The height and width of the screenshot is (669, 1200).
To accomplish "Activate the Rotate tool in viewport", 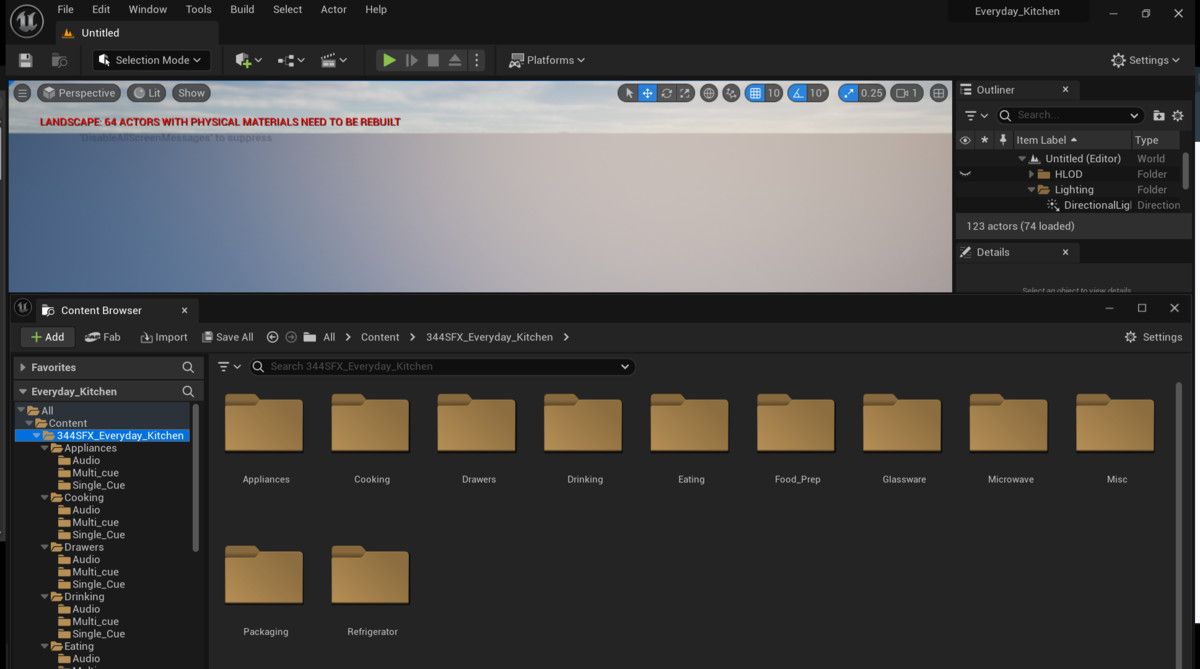I will (x=667, y=93).
